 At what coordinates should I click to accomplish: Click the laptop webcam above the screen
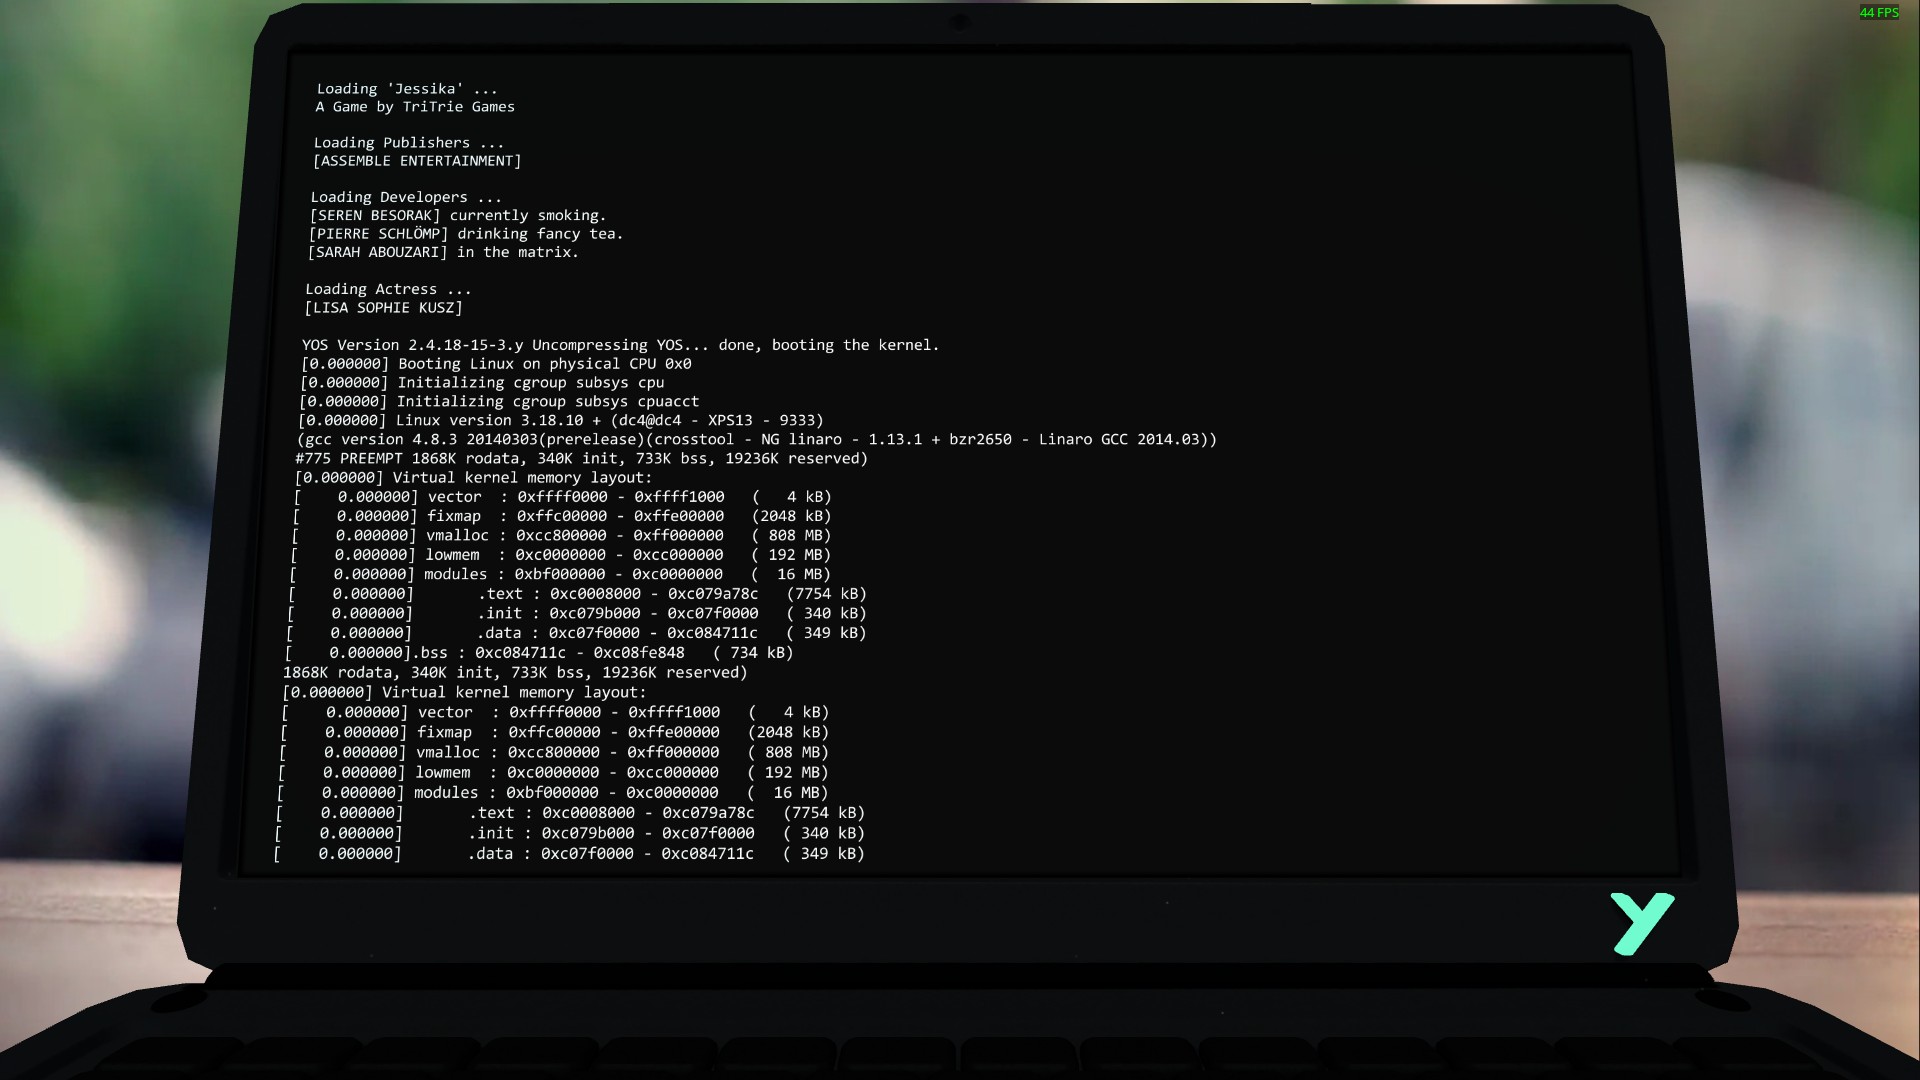pos(958,22)
